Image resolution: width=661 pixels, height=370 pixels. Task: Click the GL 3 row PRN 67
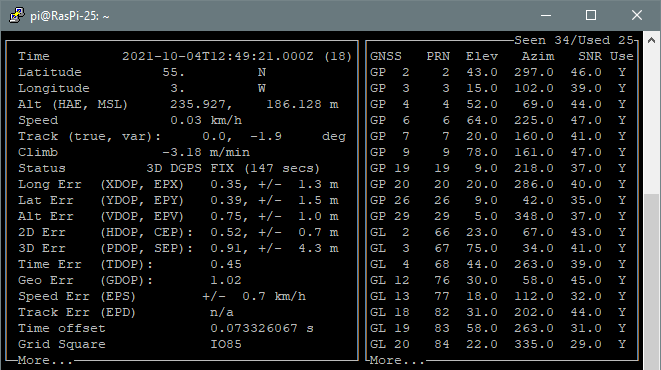(x=442, y=249)
